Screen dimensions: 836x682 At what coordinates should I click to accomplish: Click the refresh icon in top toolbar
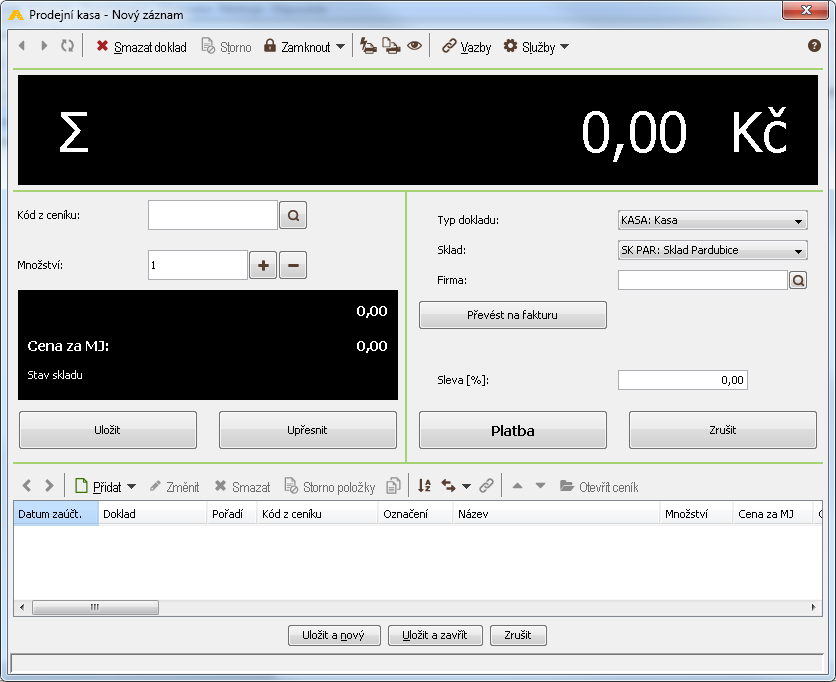pos(67,46)
